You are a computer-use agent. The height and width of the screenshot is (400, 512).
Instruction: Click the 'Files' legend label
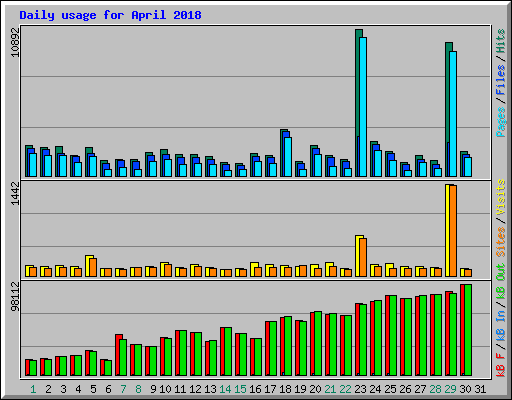tap(501, 80)
